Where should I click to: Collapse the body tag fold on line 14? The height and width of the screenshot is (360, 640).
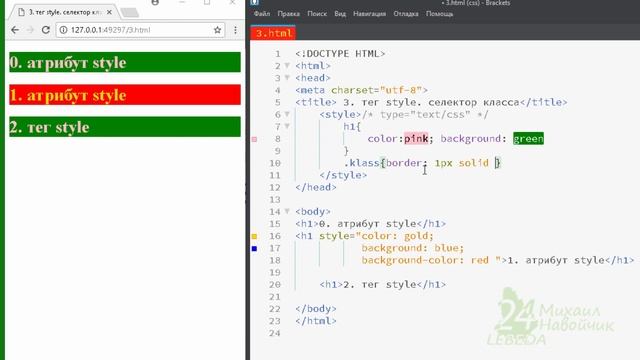click(287, 211)
